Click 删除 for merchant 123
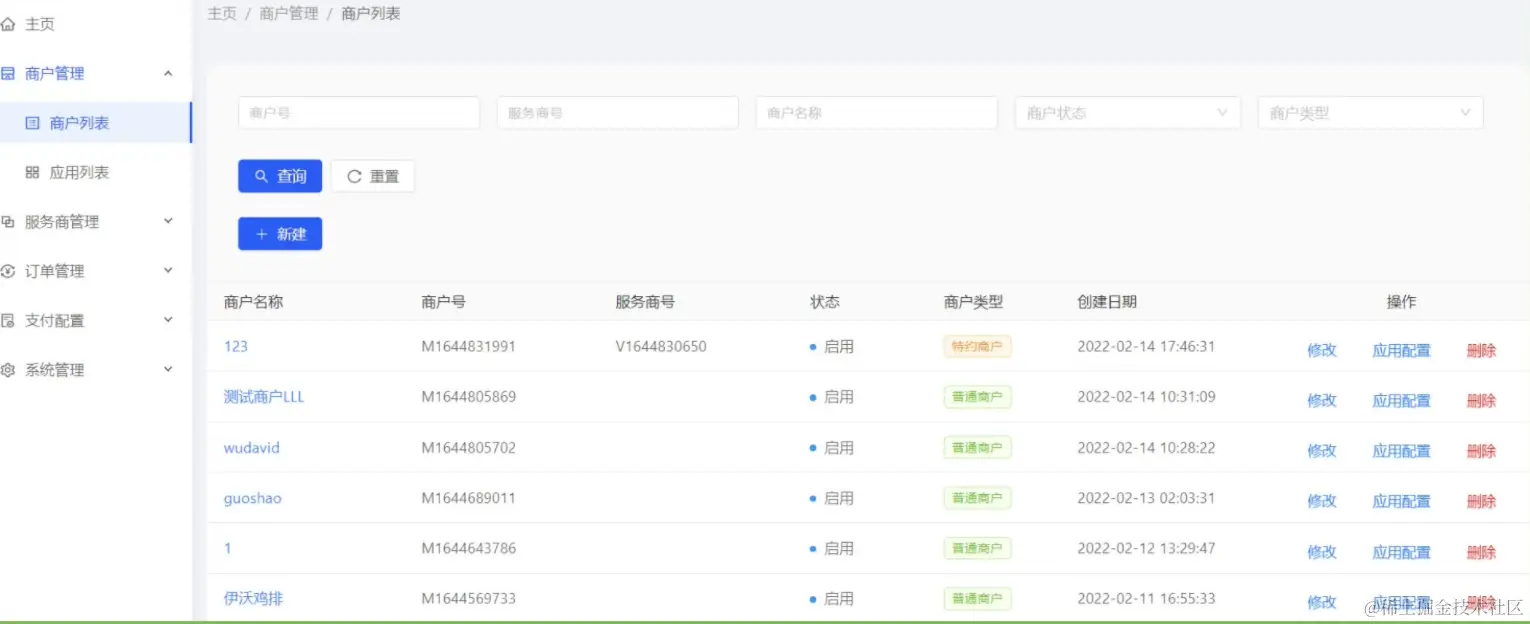Viewport: 1530px width, 624px height. (1481, 350)
